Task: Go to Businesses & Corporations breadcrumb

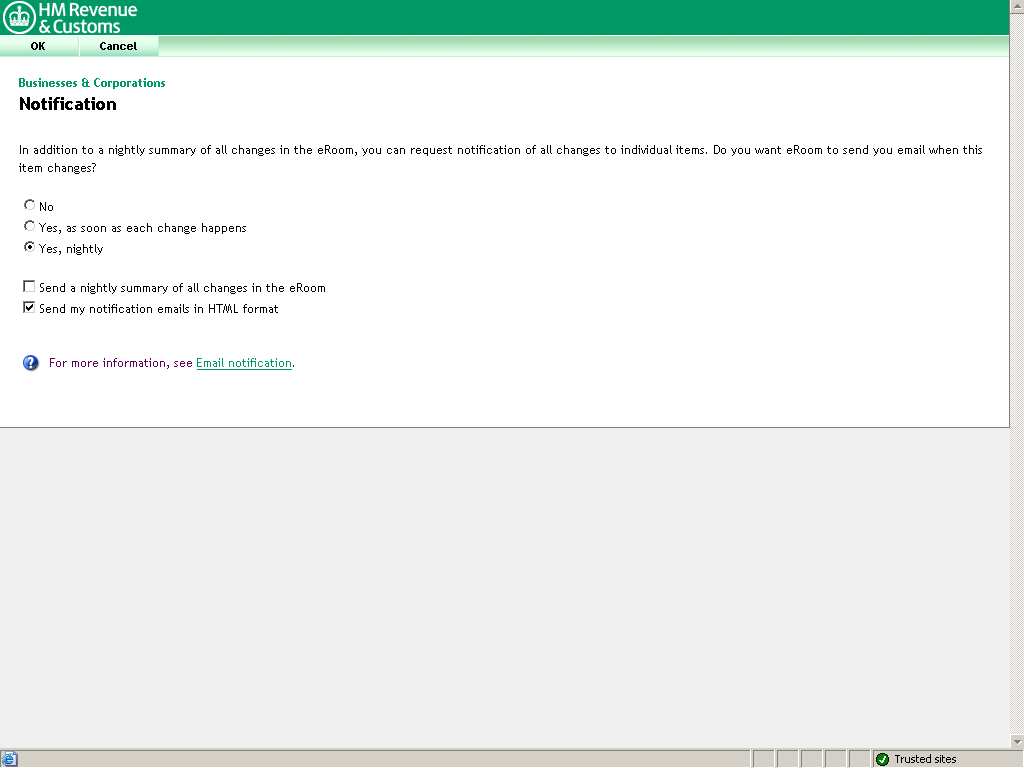Action: (x=92, y=83)
